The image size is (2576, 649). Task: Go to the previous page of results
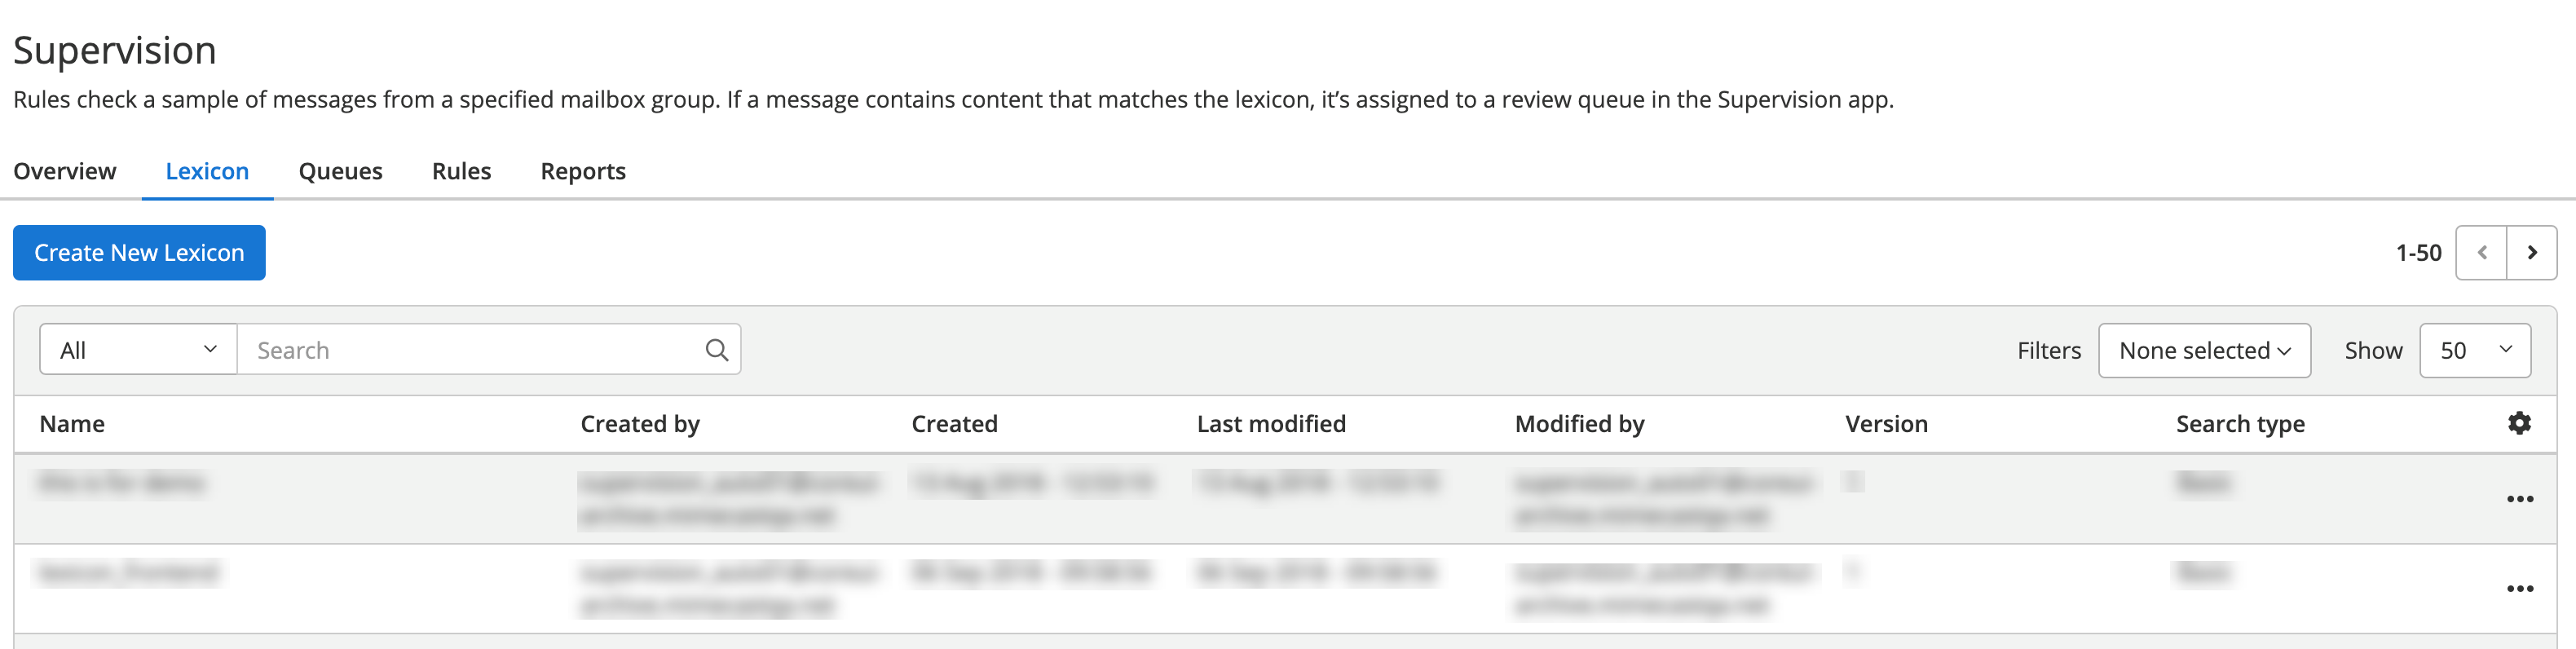click(2481, 253)
